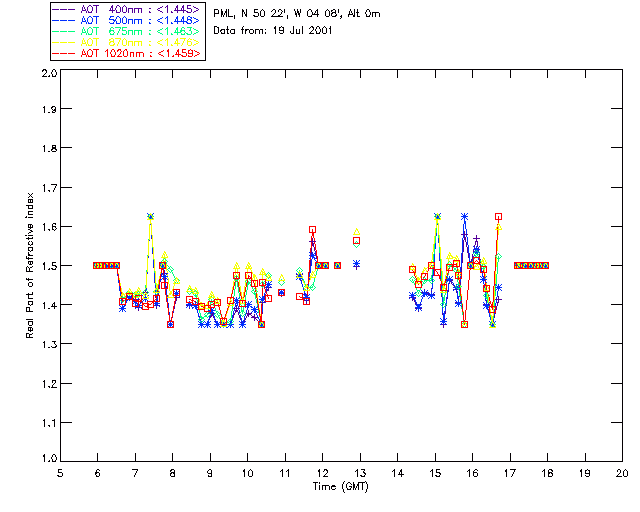Click the time-axis tick label 19
The width and height of the screenshot is (640, 512).
(585, 473)
